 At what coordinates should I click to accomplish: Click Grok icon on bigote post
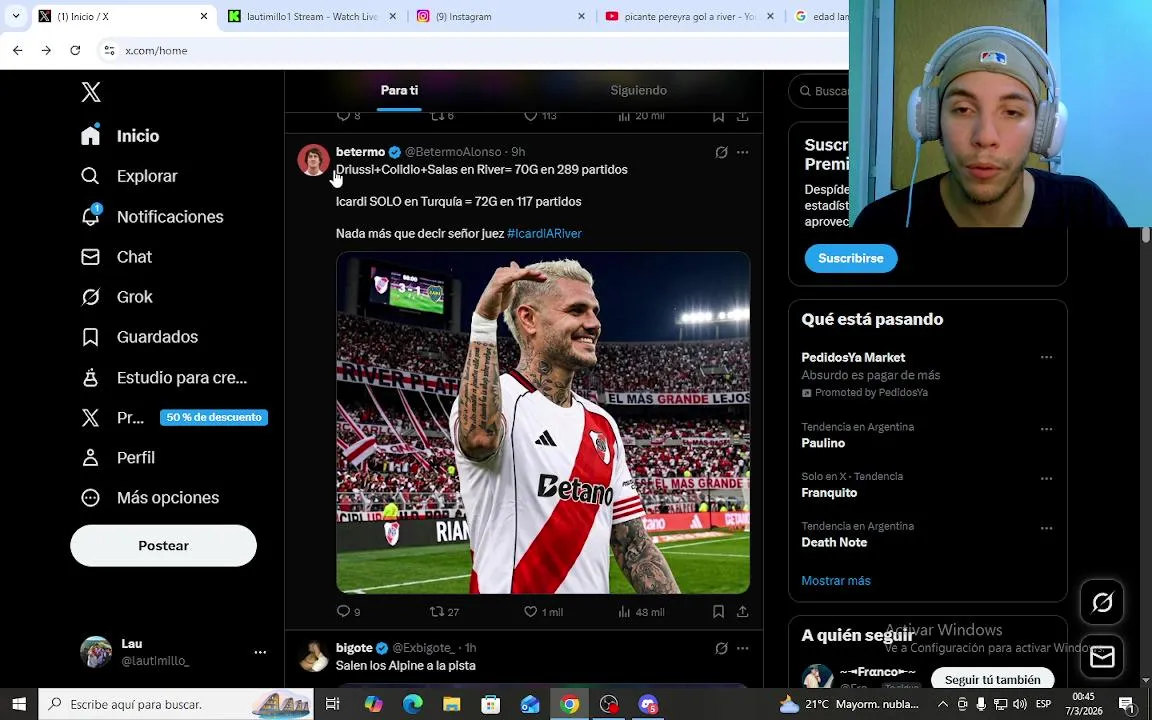tap(721, 648)
